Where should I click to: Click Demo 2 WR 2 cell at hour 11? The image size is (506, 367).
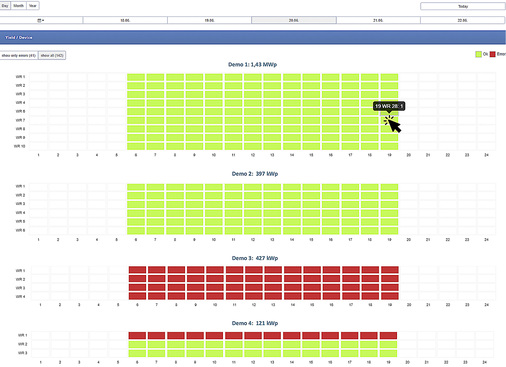tap(233, 195)
